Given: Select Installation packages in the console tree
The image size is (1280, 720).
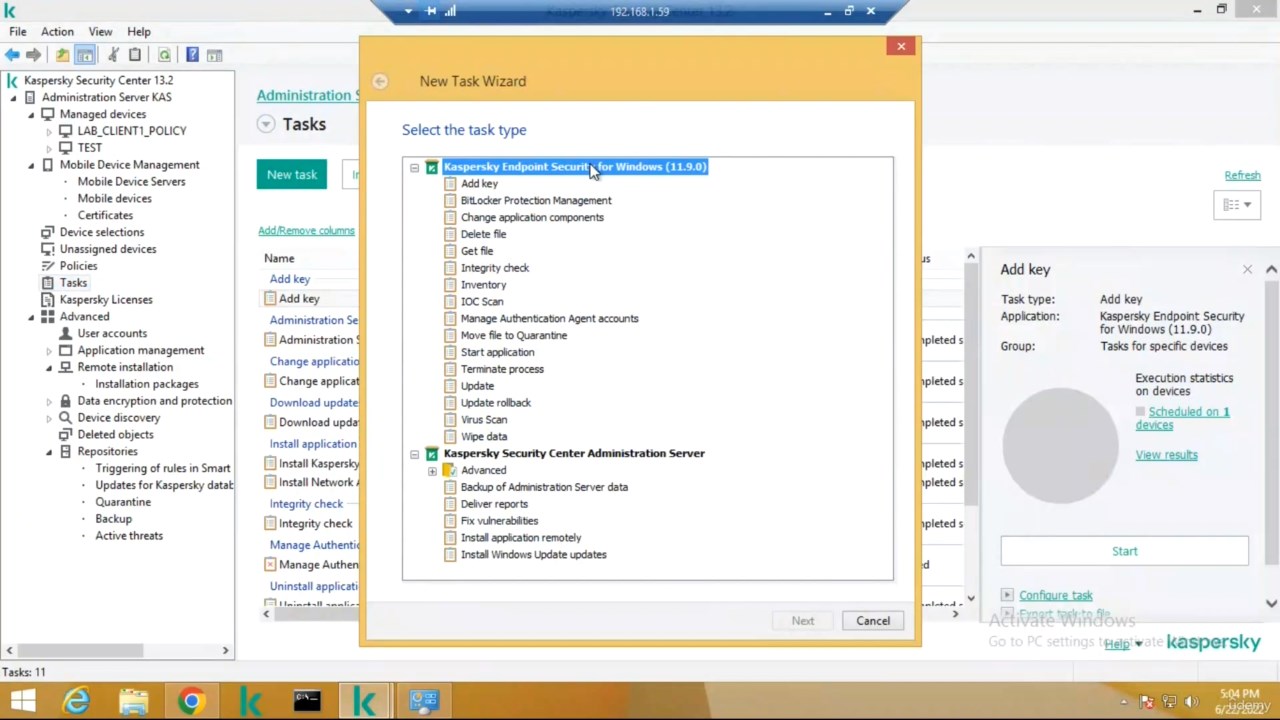Looking at the screenshot, I should coord(147,384).
